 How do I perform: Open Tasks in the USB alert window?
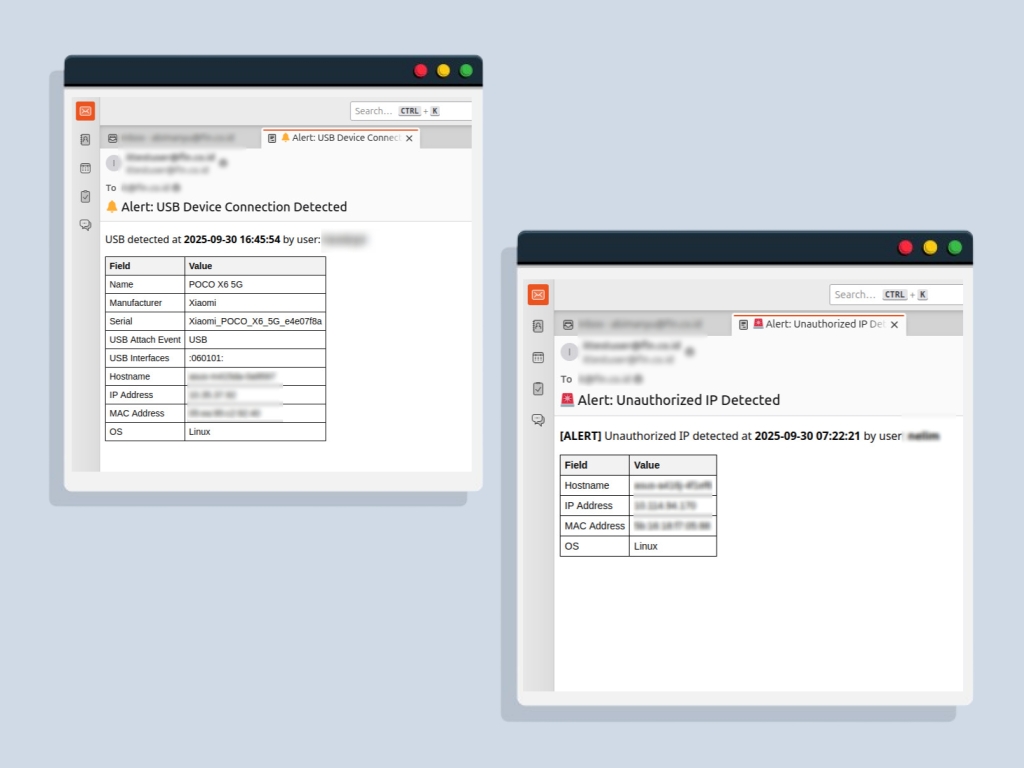(85, 196)
